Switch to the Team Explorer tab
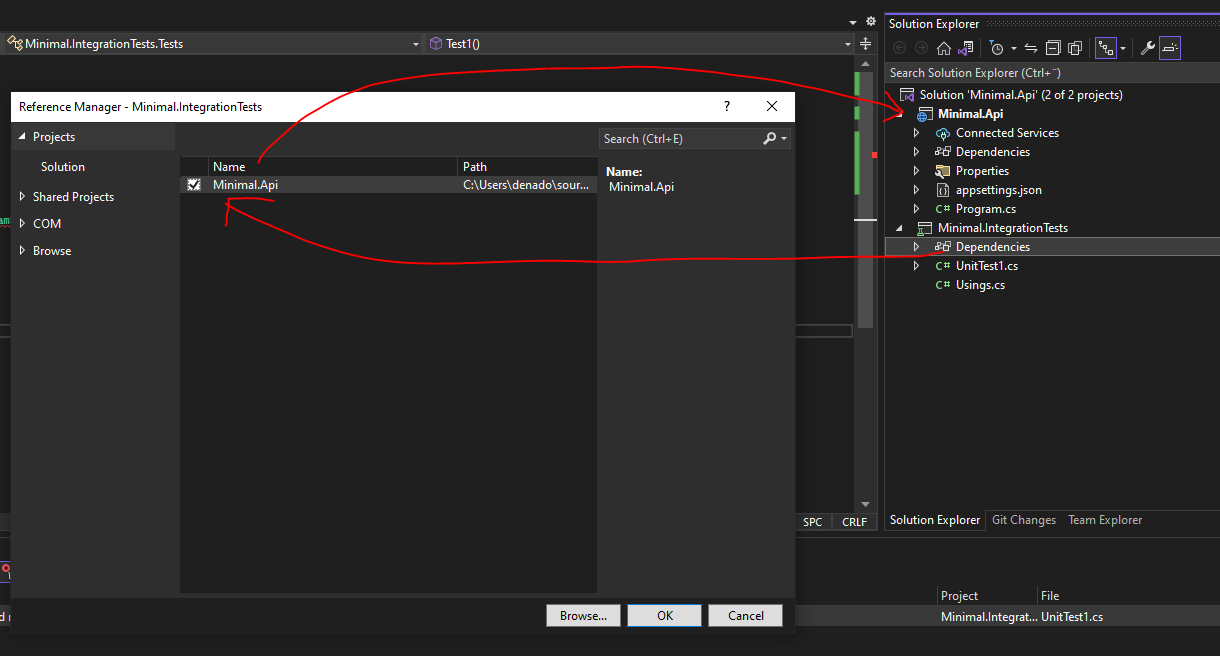The image size is (1220, 656). click(x=1105, y=520)
